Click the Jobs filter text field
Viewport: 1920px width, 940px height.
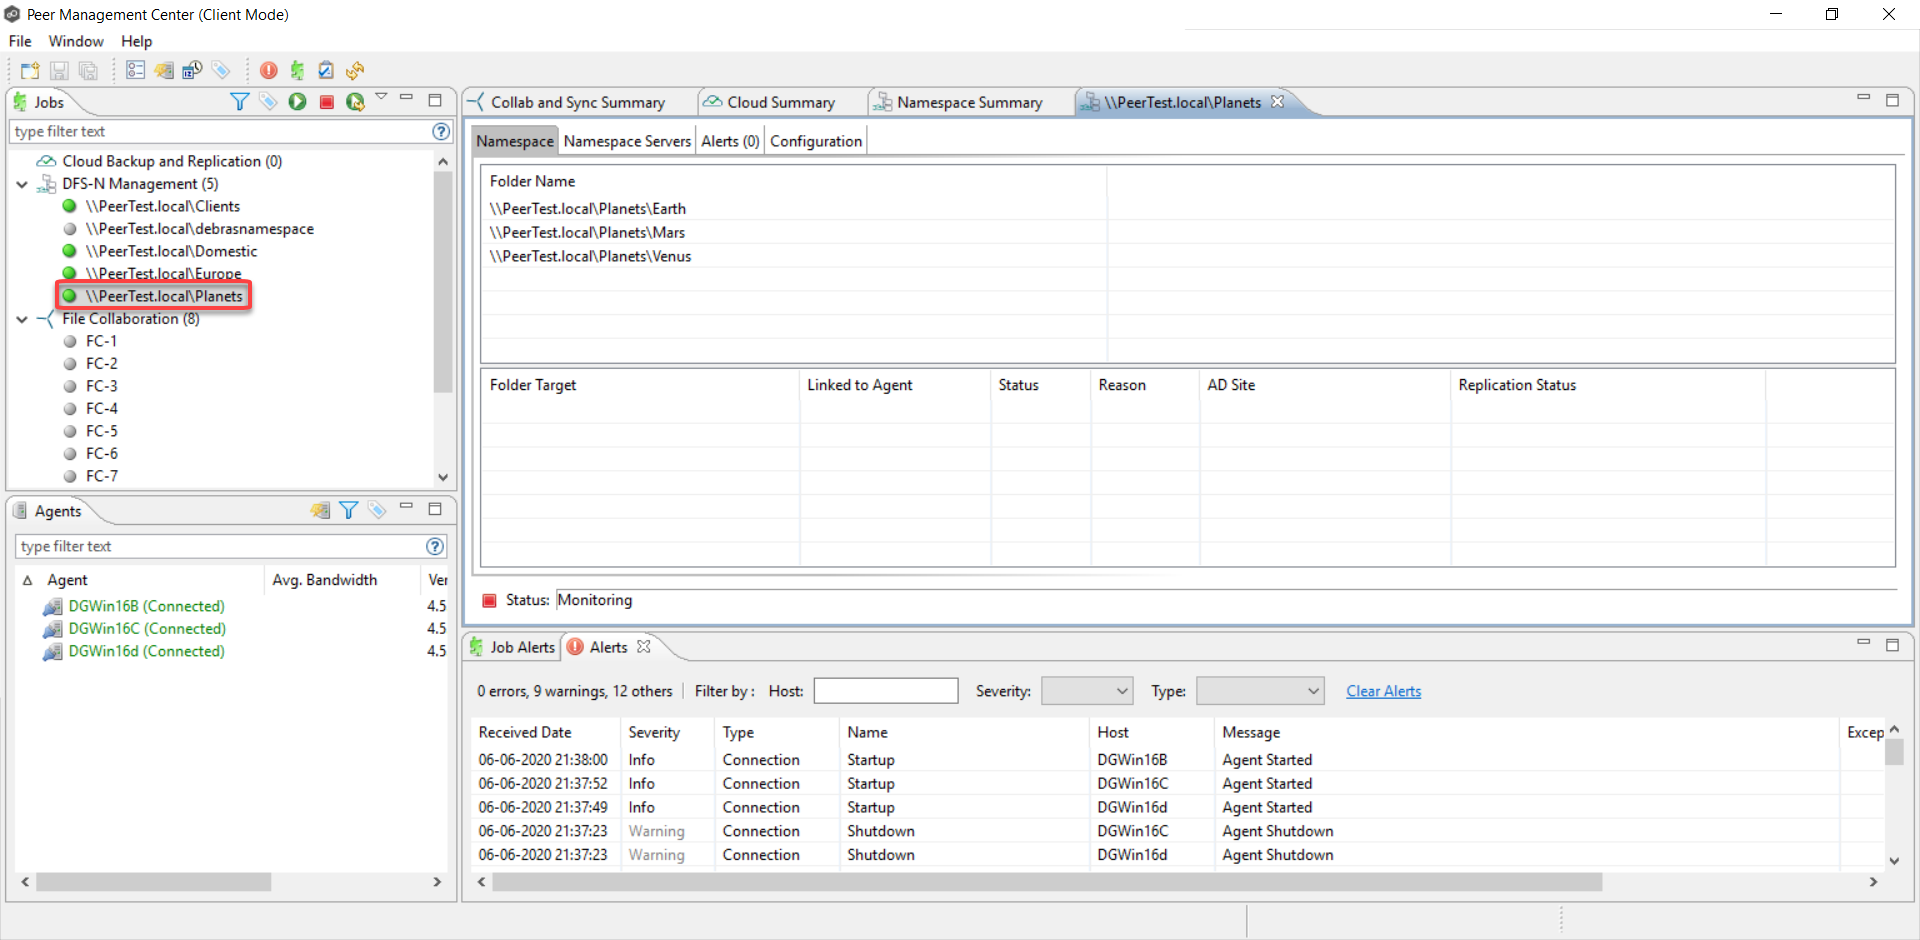pyautogui.click(x=220, y=131)
